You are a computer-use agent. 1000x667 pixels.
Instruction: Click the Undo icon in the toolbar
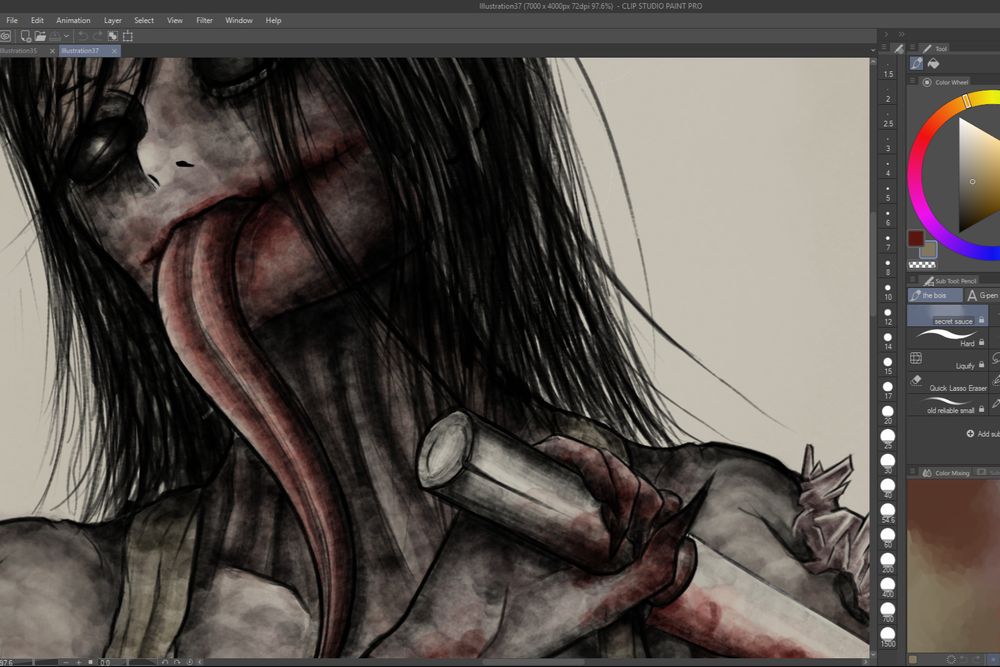tap(82, 35)
